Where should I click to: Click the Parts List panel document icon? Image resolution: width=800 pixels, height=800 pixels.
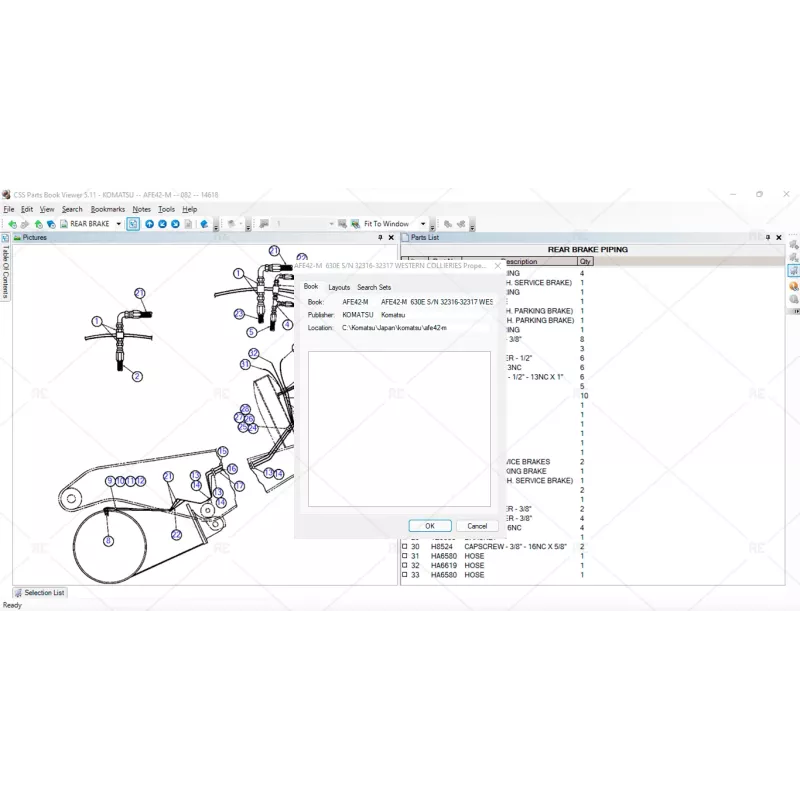pos(404,238)
